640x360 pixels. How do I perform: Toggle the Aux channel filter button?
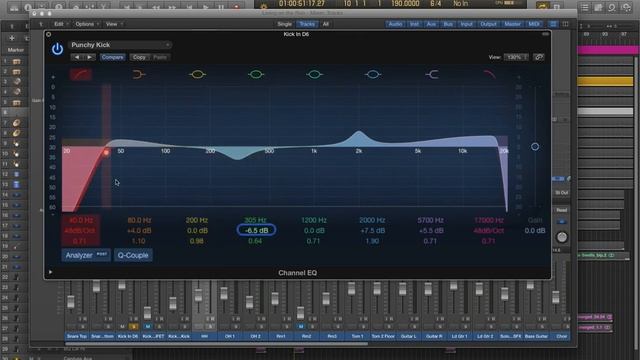pyautogui.click(x=431, y=24)
